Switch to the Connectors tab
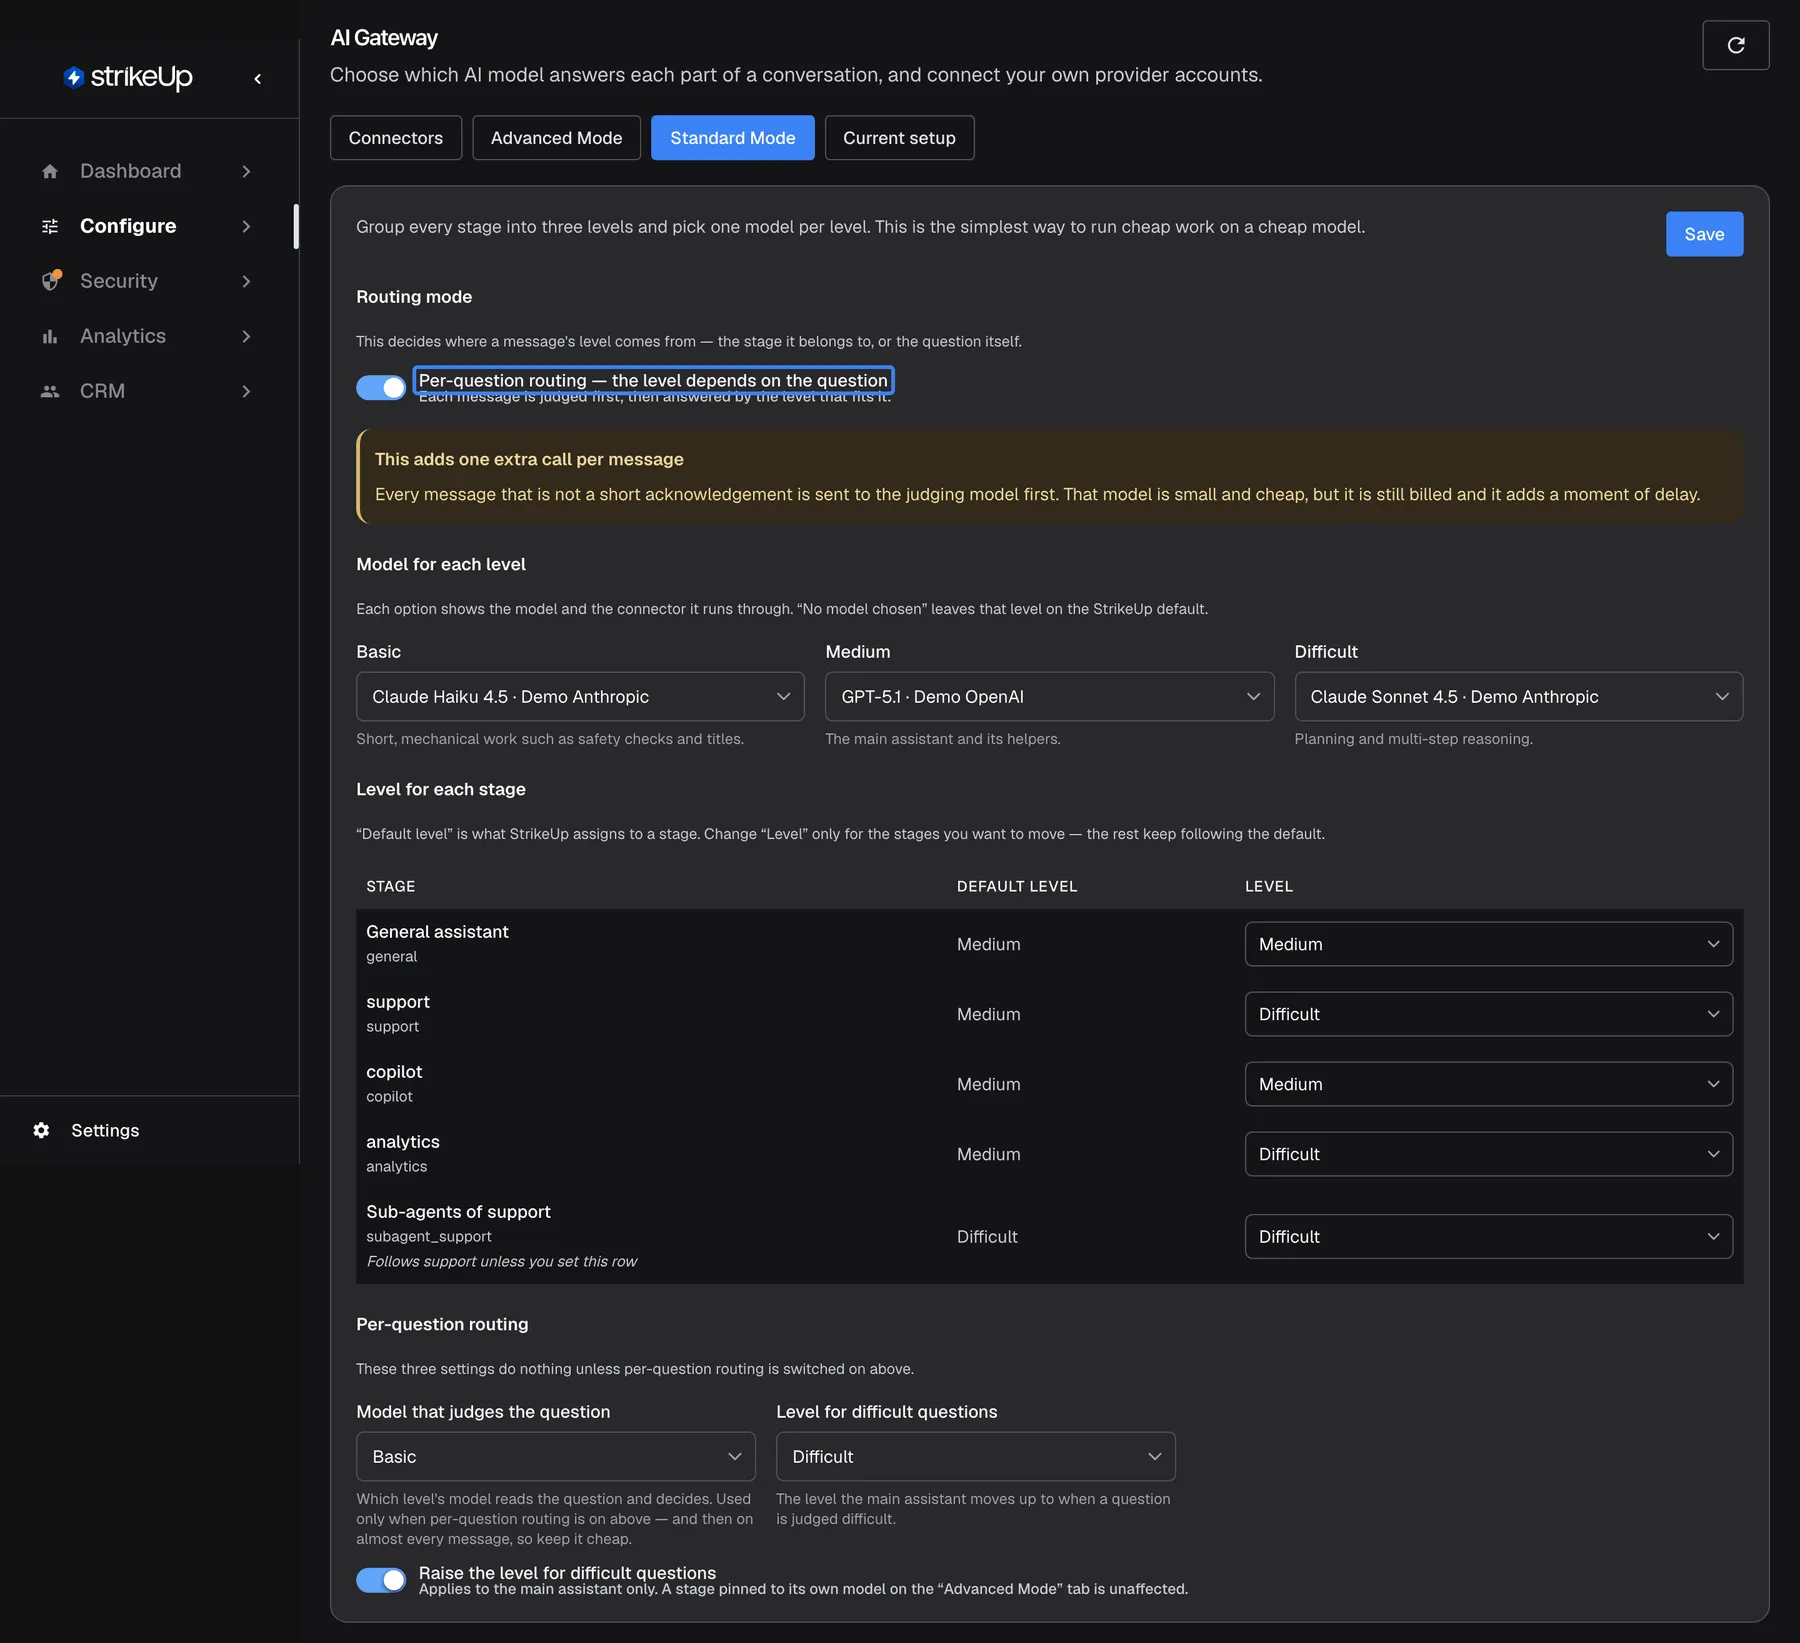This screenshot has width=1800, height=1643. (x=395, y=138)
